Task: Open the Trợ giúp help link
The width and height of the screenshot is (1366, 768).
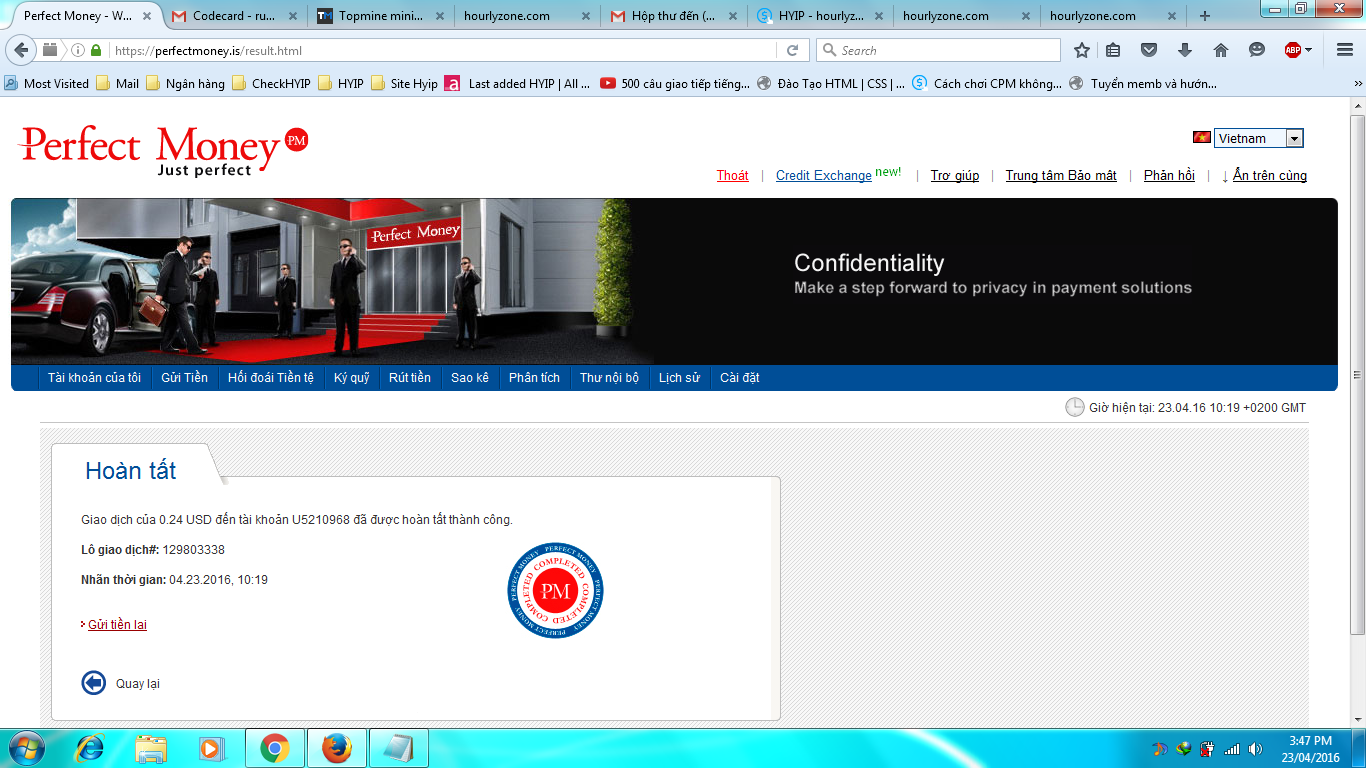Action: [955, 176]
